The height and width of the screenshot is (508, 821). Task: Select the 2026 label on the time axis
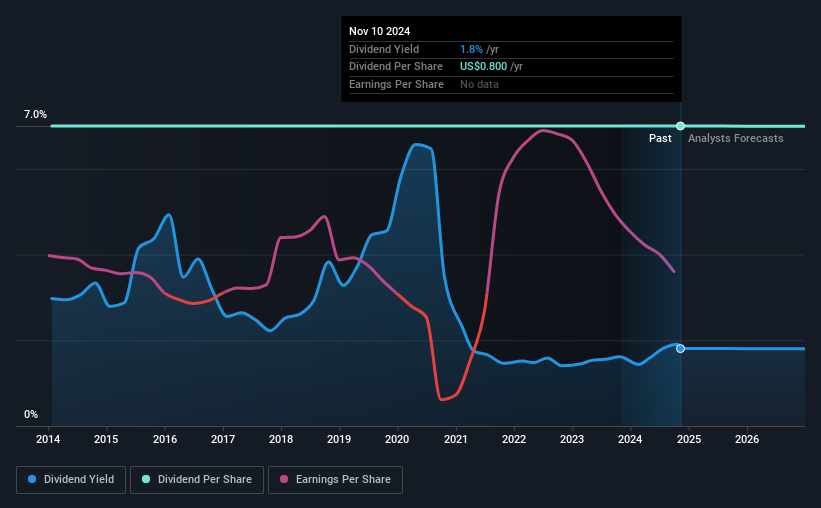pos(747,439)
